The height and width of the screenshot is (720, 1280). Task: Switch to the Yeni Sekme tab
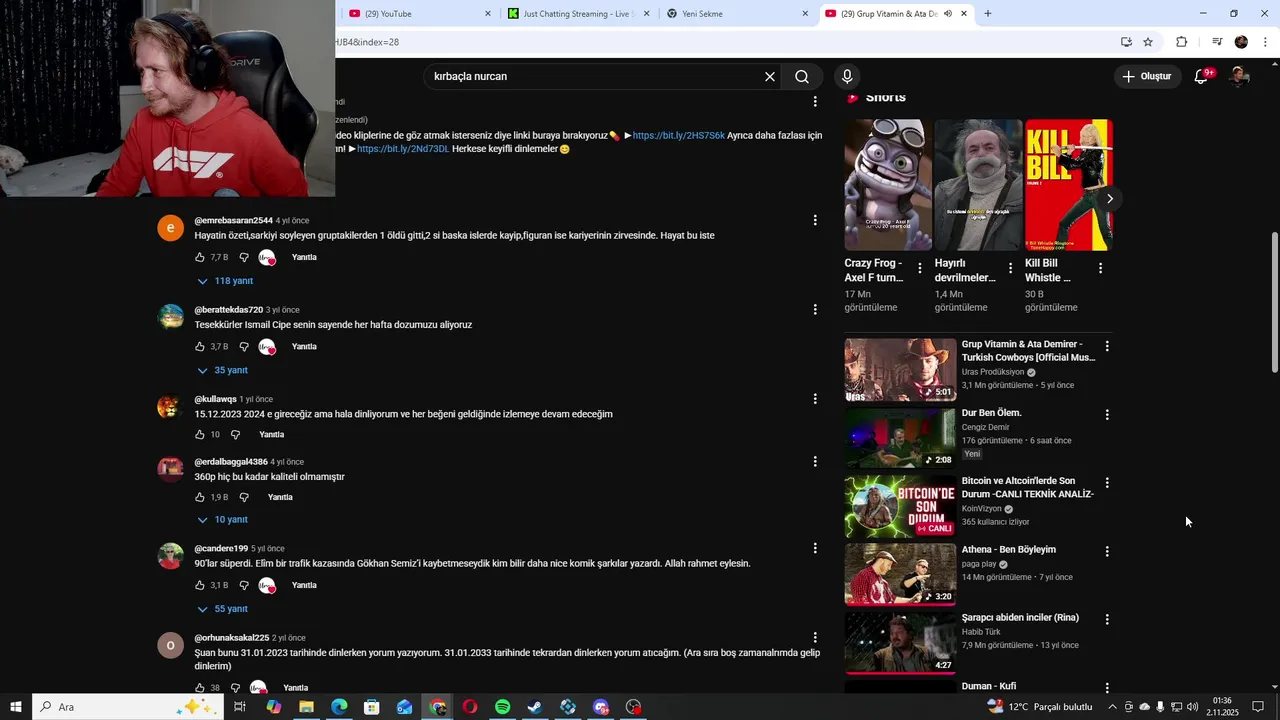click(x=735, y=14)
